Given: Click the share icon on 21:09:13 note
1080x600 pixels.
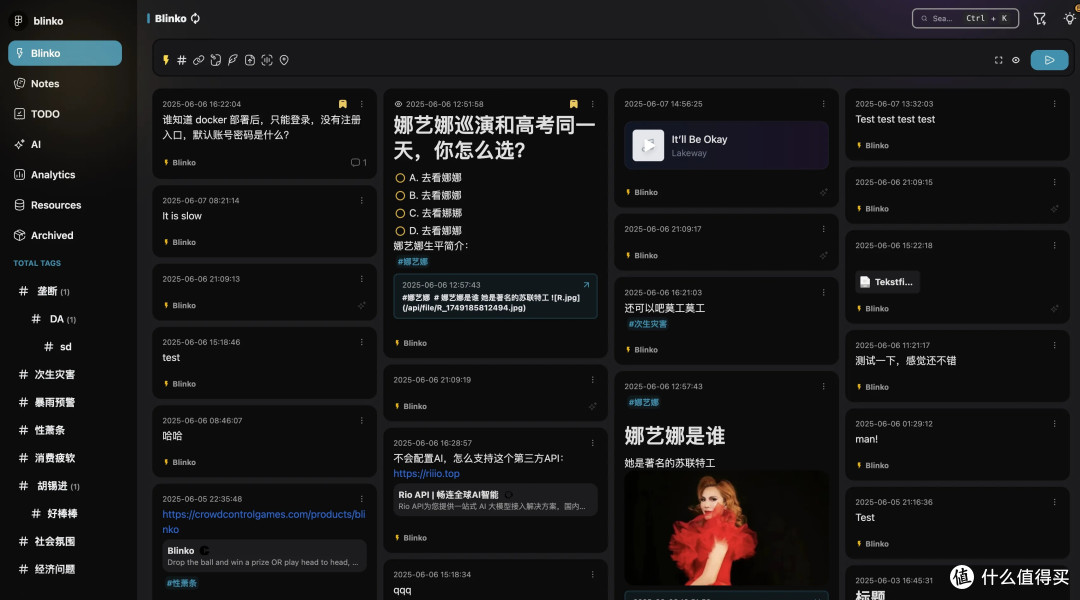Looking at the screenshot, I should [x=362, y=305].
